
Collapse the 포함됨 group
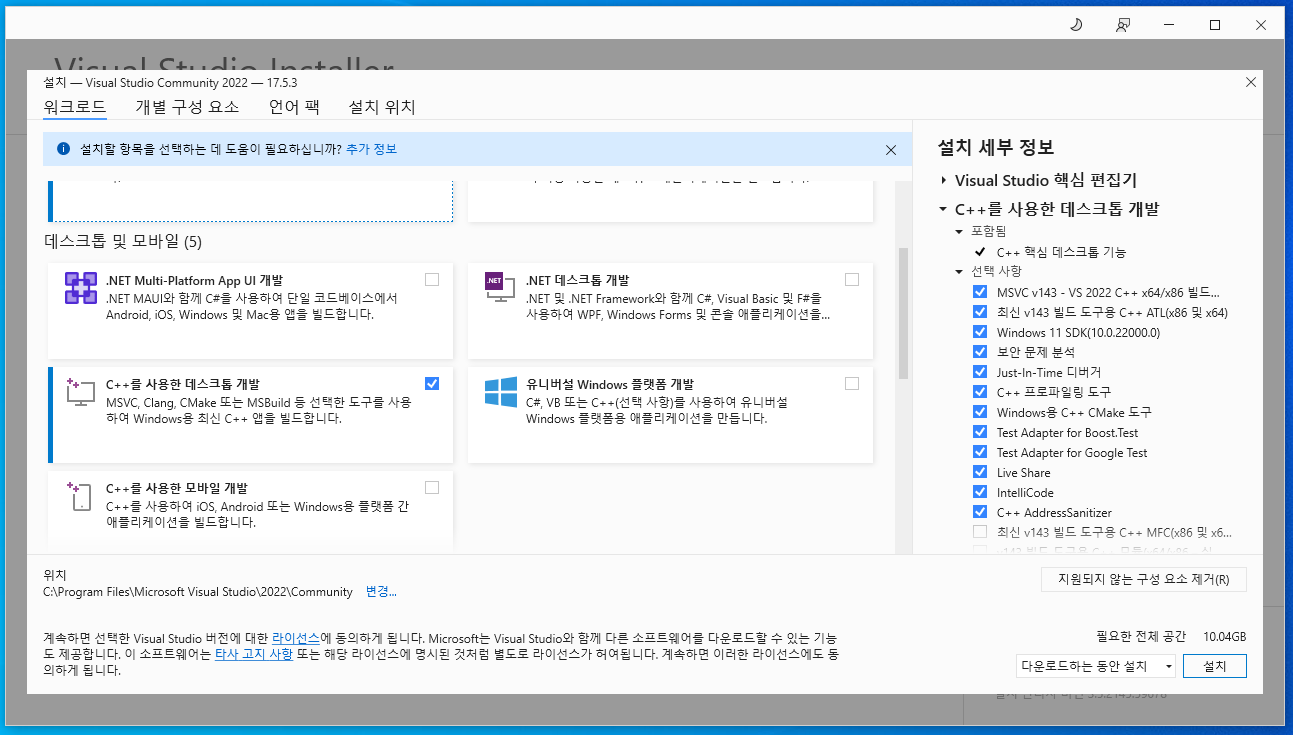click(x=959, y=232)
